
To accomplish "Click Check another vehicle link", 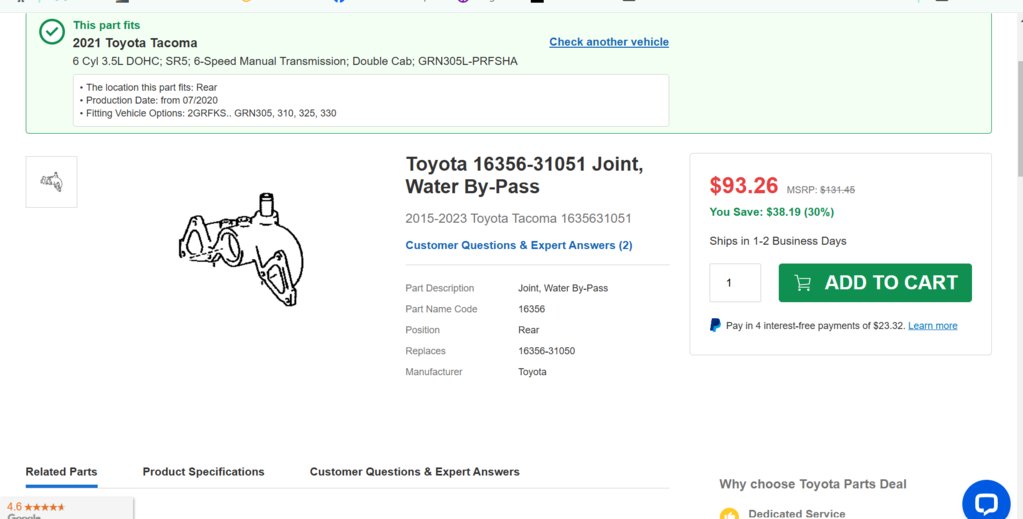I will pyautogui.click(x=609, y=42).
